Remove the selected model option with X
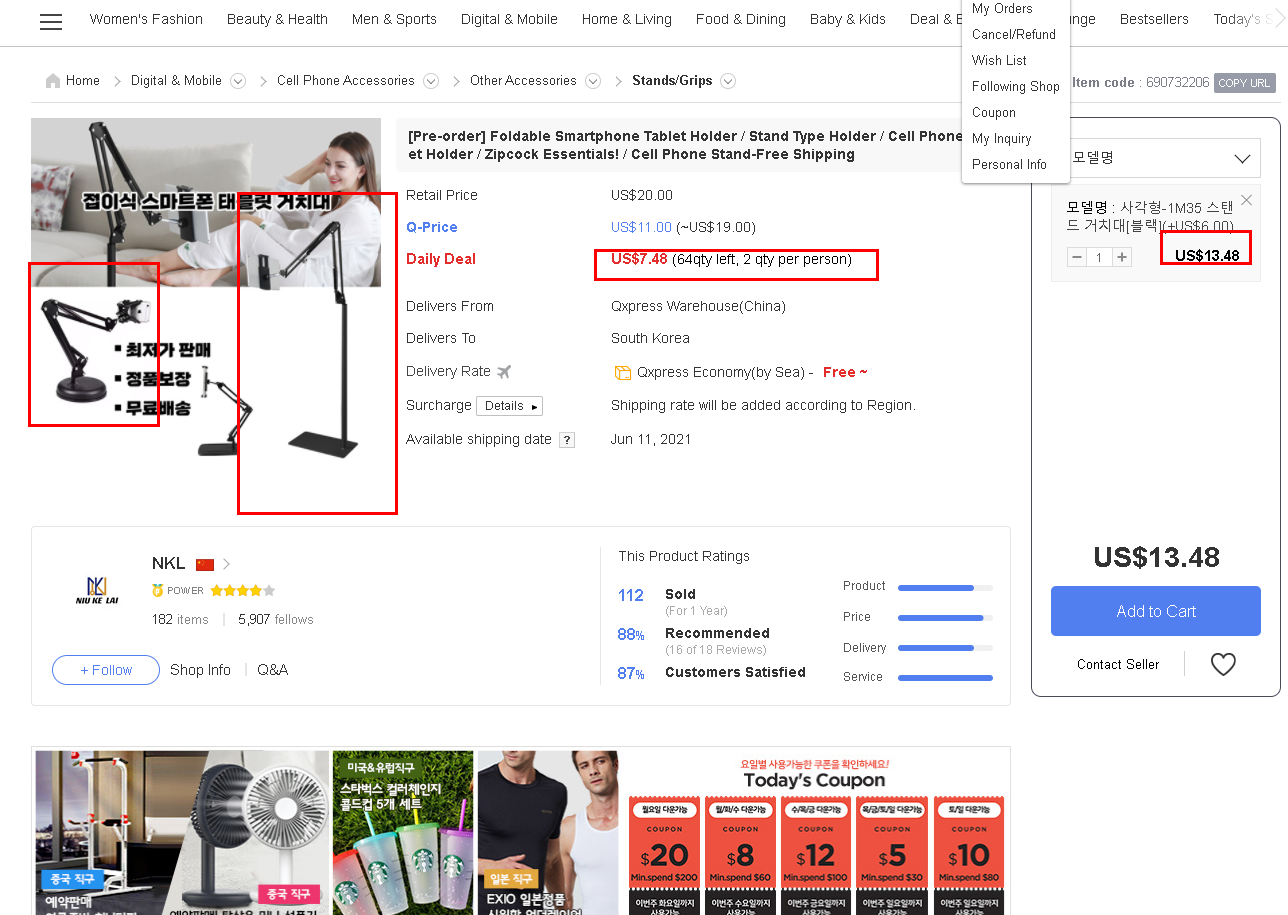The image size is (1288, 915). click(1246, 200)
